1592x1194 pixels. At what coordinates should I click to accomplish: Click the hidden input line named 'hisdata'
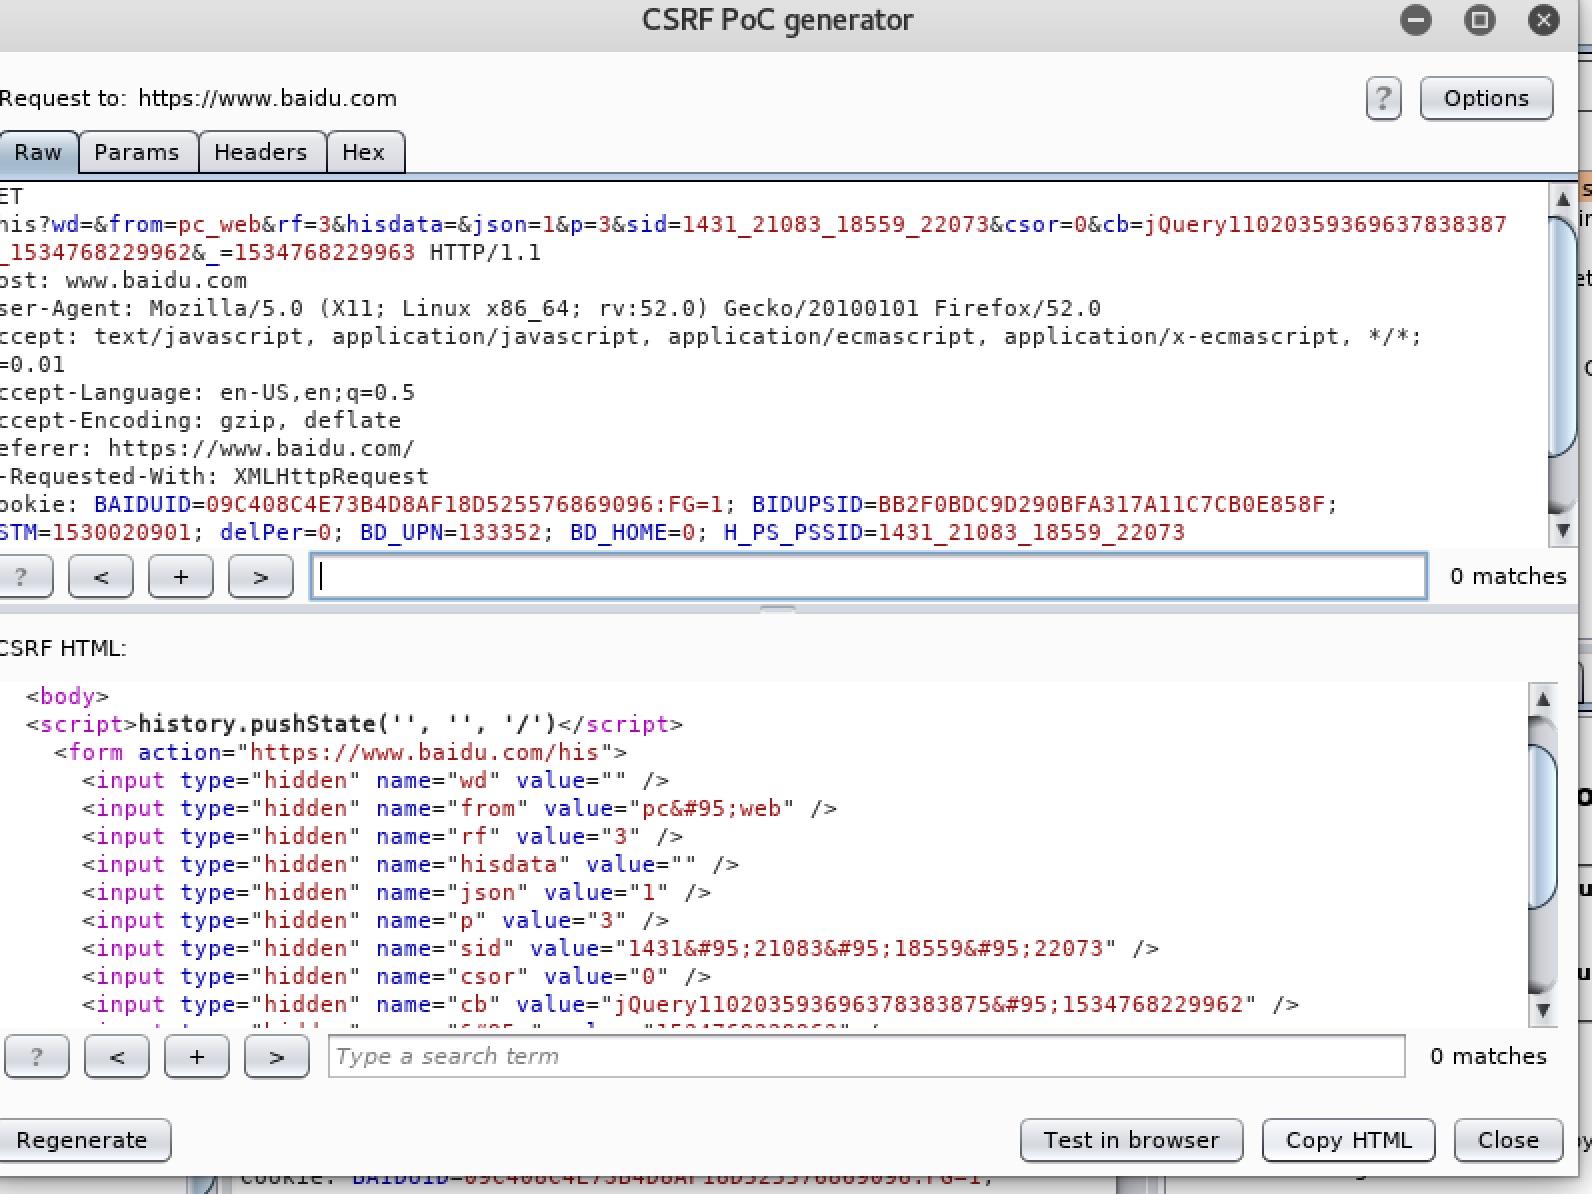[410, 864]
